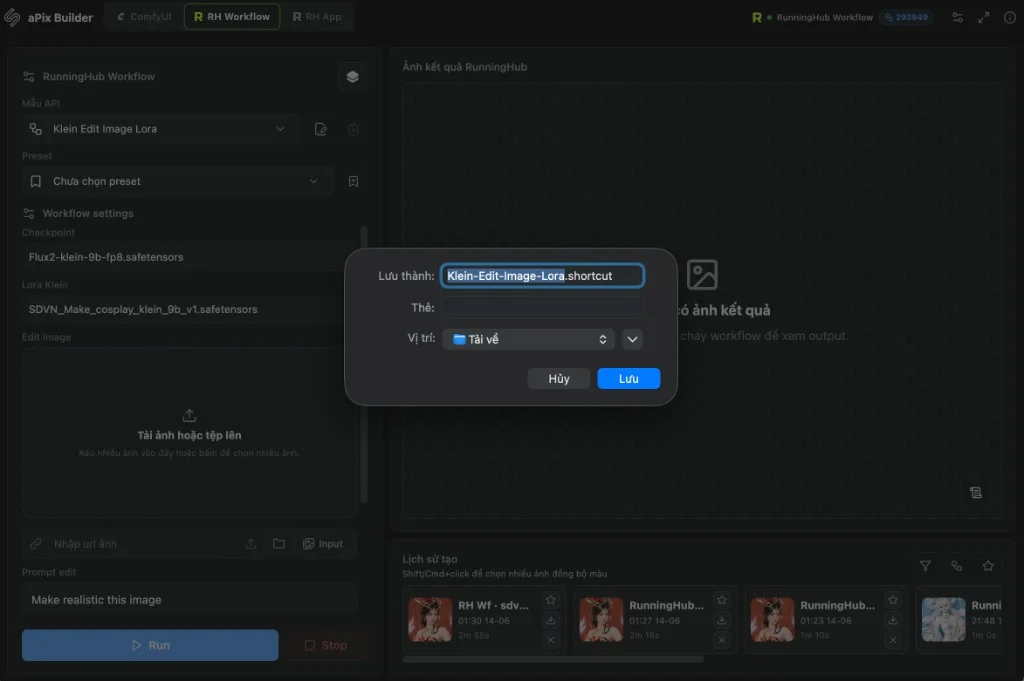
Task: Star the RH Wf · sdv... history item
Action: tap(551, 599)
